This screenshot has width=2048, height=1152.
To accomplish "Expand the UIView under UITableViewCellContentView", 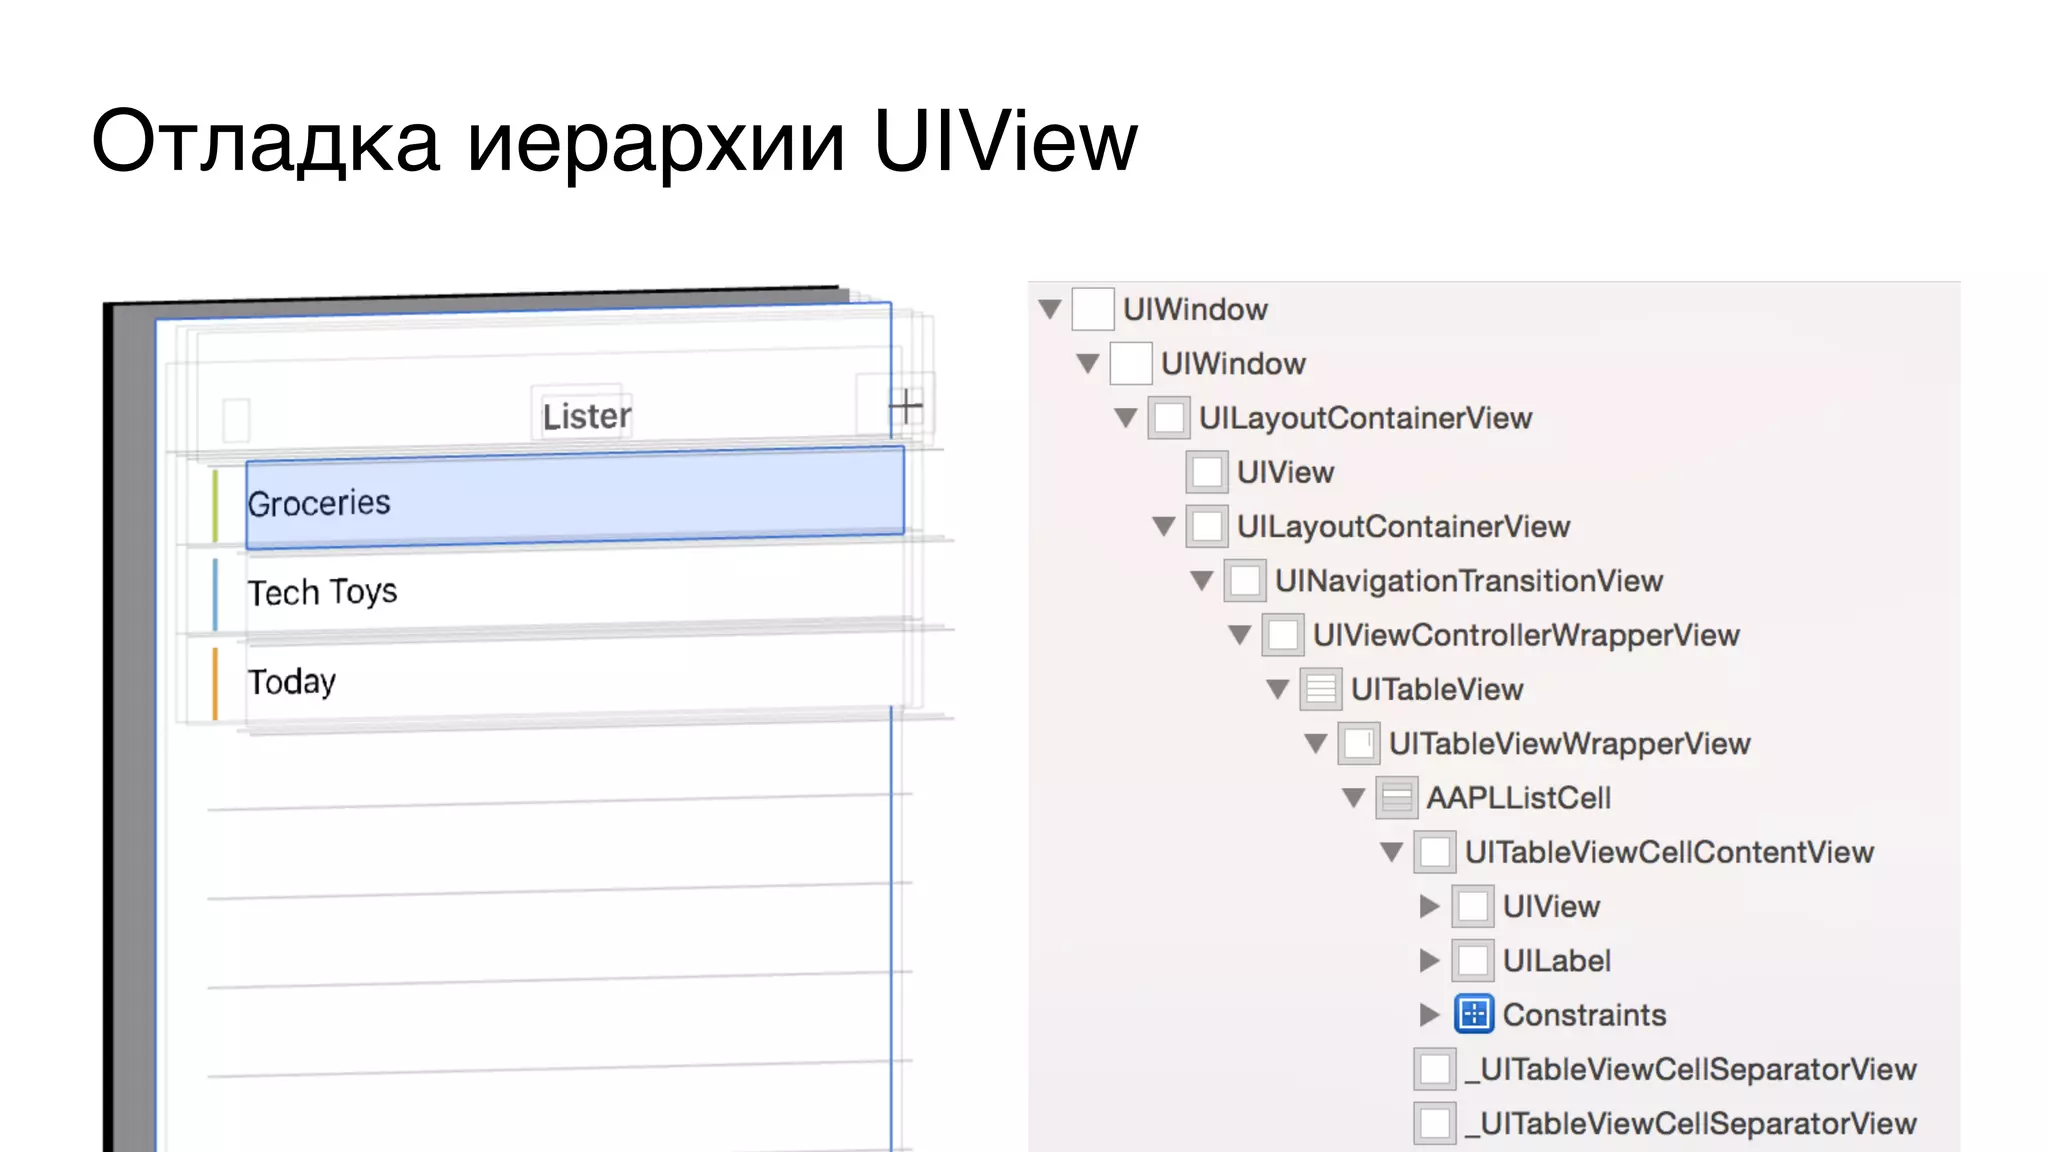I will [1430, 906].
